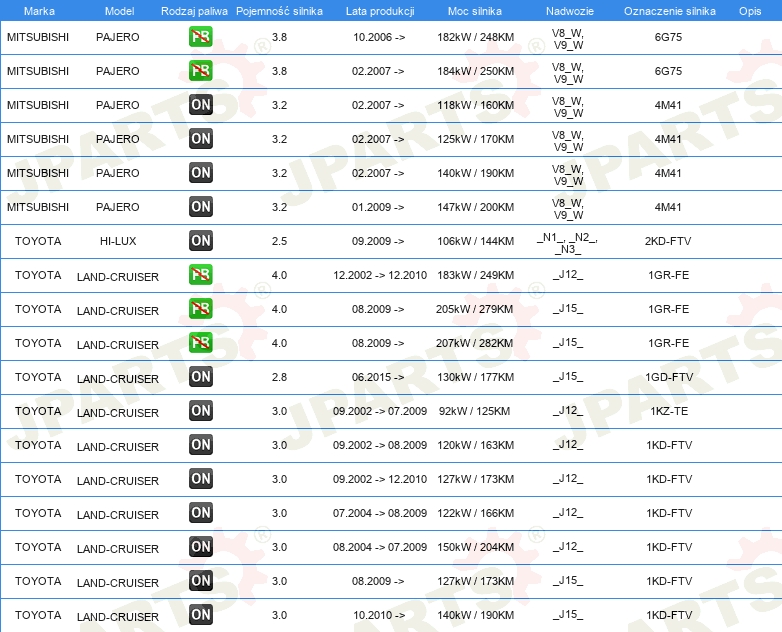Click the 2.5 engine capacity cell
The image size is (782, 632).
tap(279, 241)
